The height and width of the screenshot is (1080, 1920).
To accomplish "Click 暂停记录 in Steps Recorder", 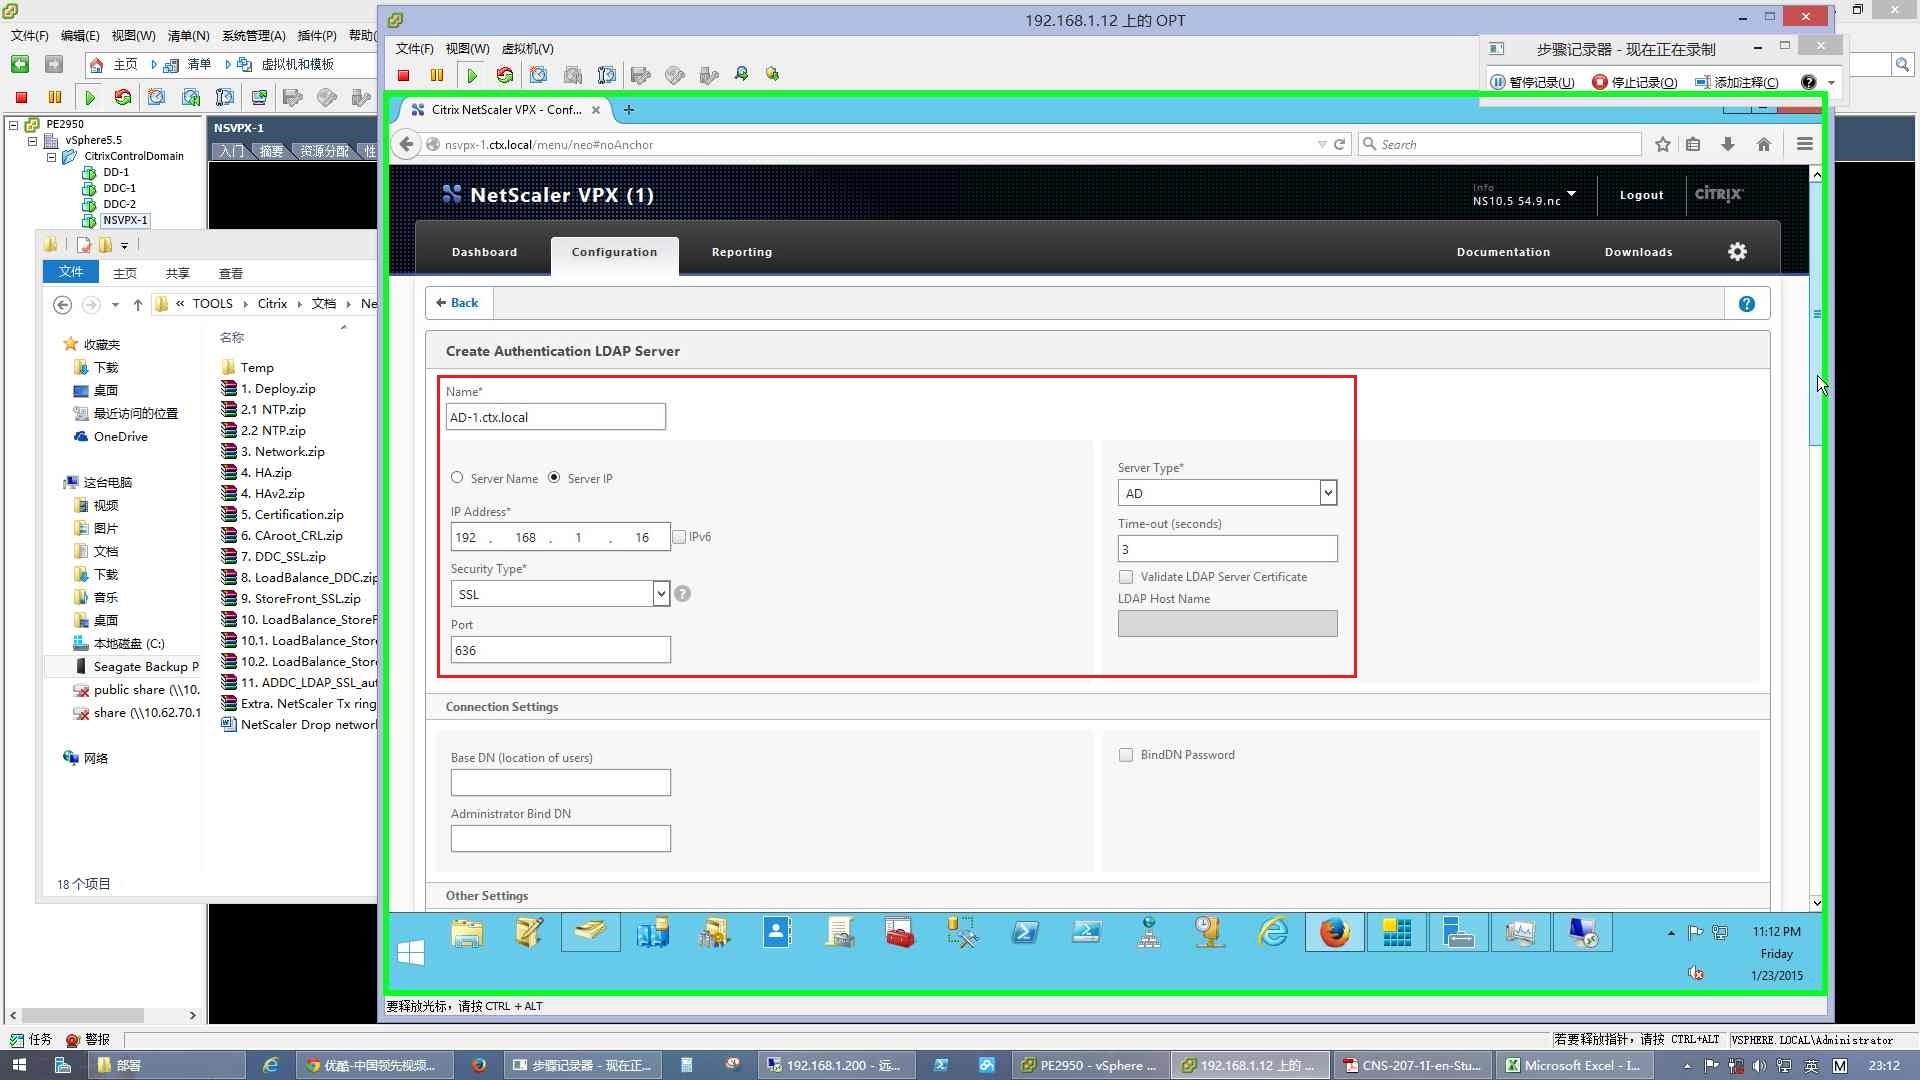I will pyautogui.click(x=1532, y=83).
